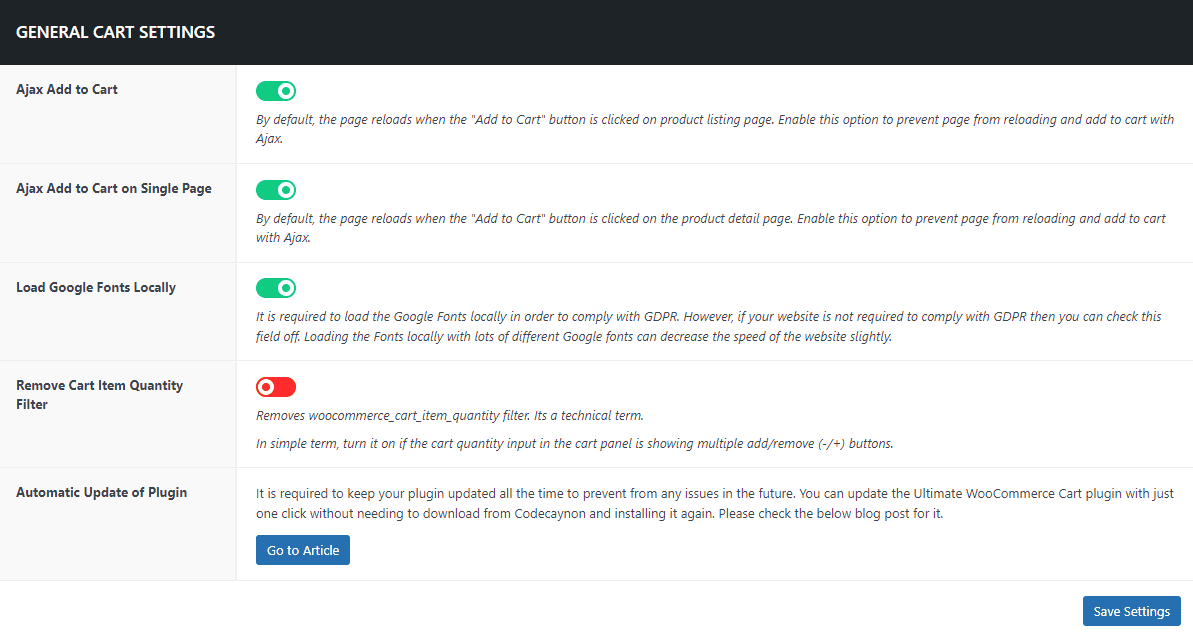The height and width of the screenshot is (632, 1193).
Task: Click the description about product detail page reload
Action: (x=711, y=228)
